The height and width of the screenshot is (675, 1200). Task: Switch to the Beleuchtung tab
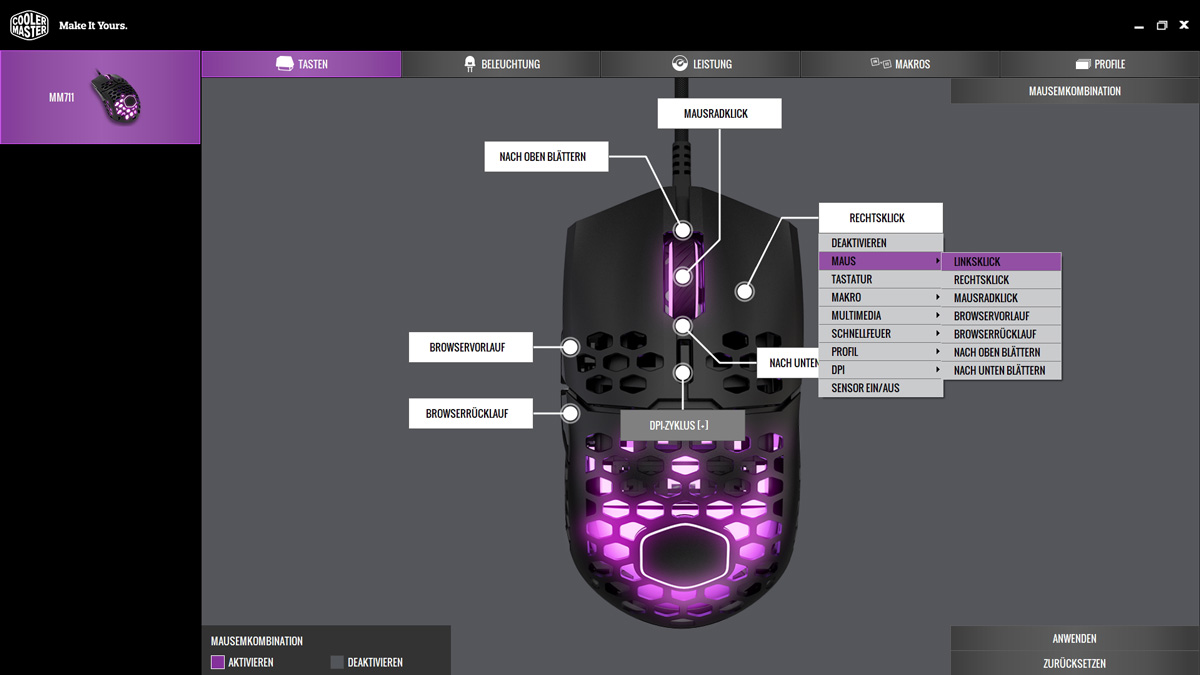[500, 64]
